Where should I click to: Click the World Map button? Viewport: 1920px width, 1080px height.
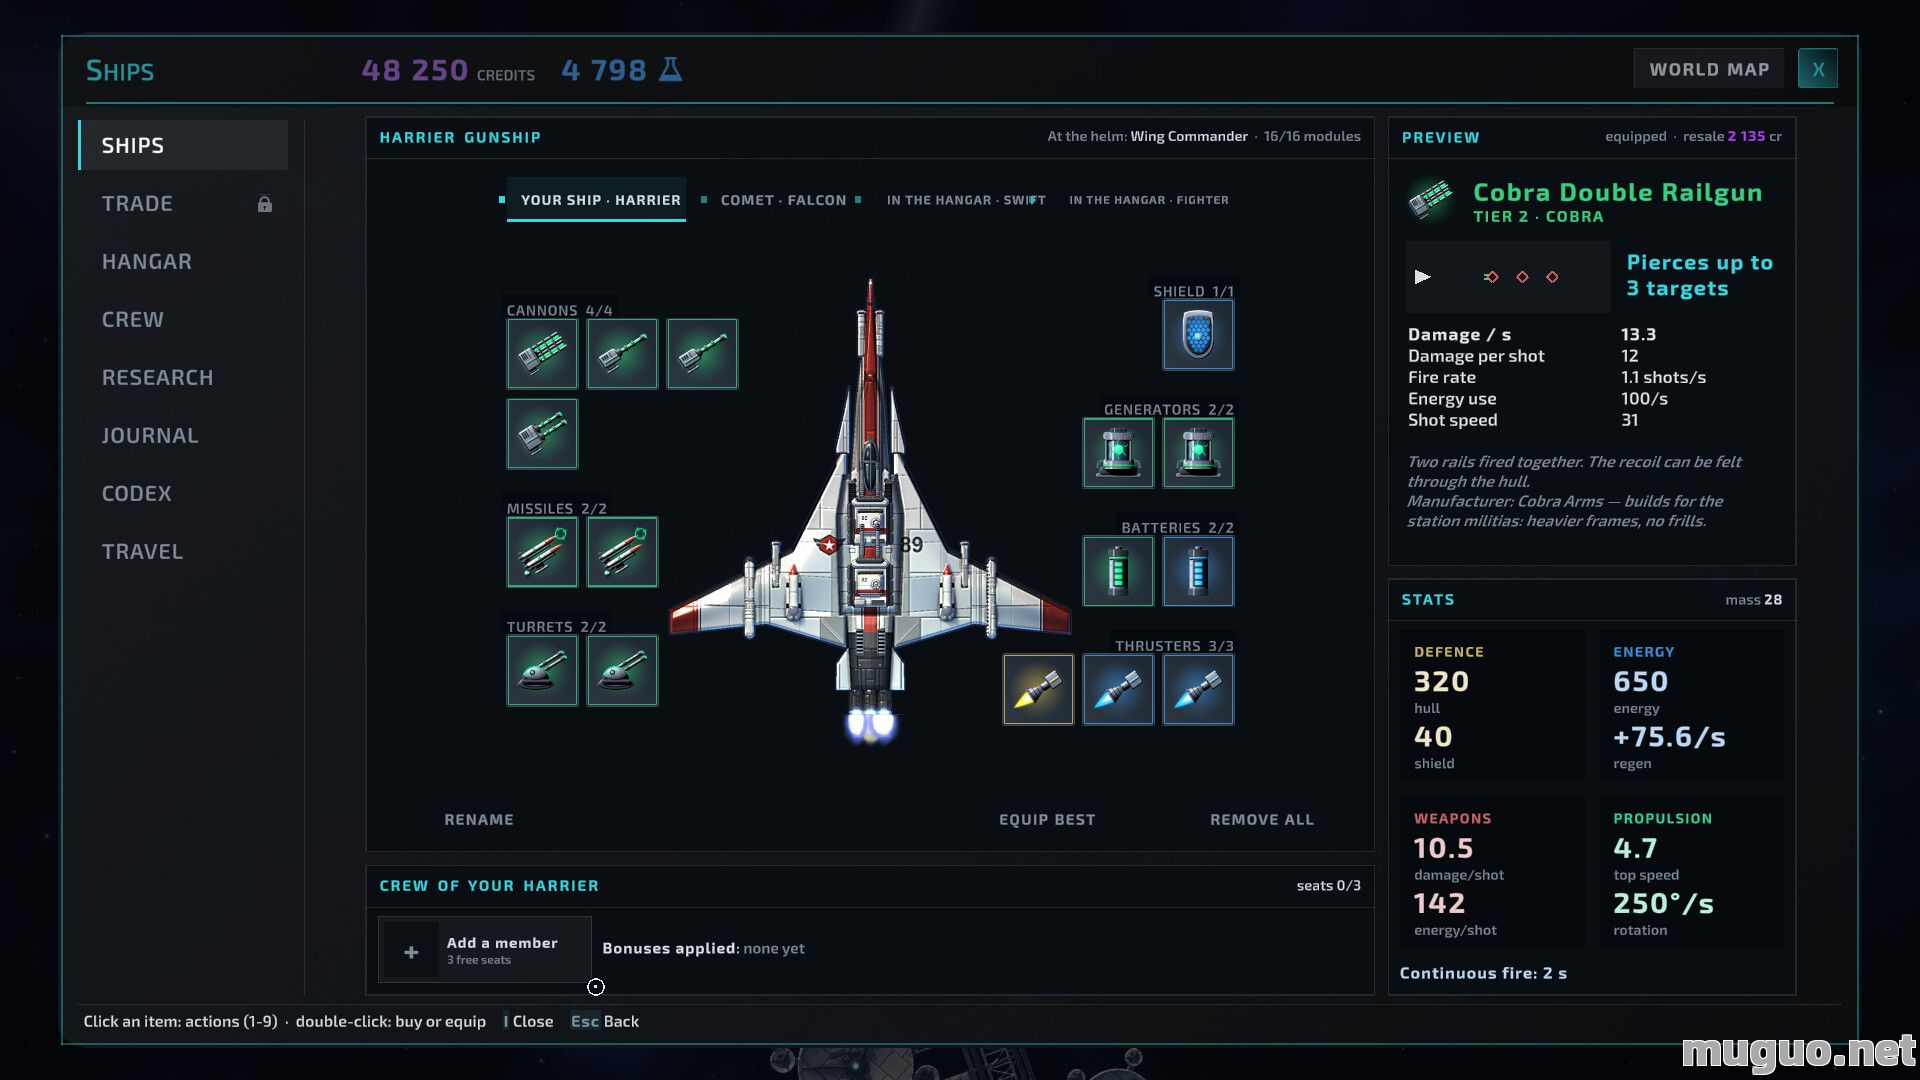pyautogui.click(x=1709, y=69)
